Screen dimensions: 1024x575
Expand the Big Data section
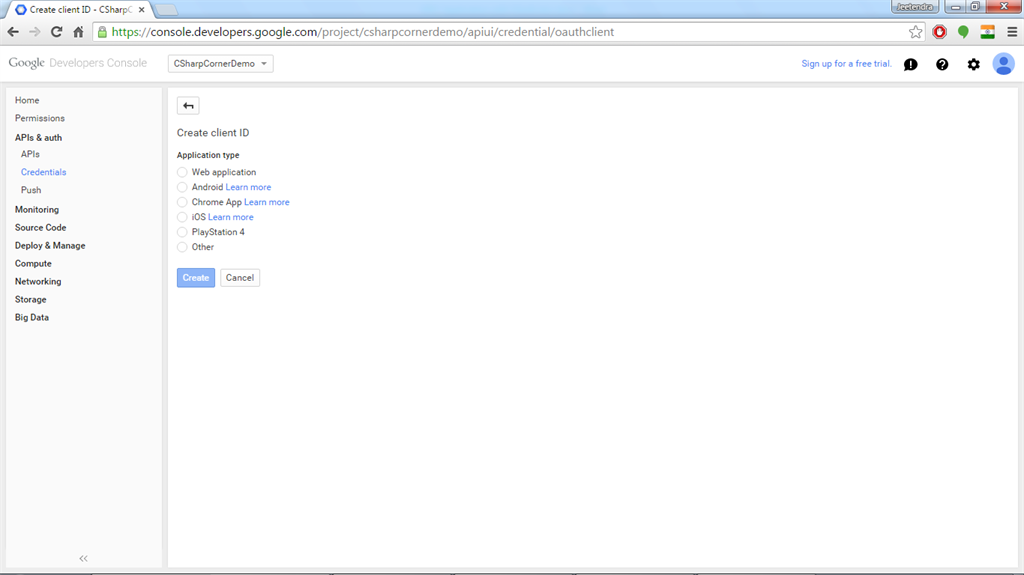point(32,318)
